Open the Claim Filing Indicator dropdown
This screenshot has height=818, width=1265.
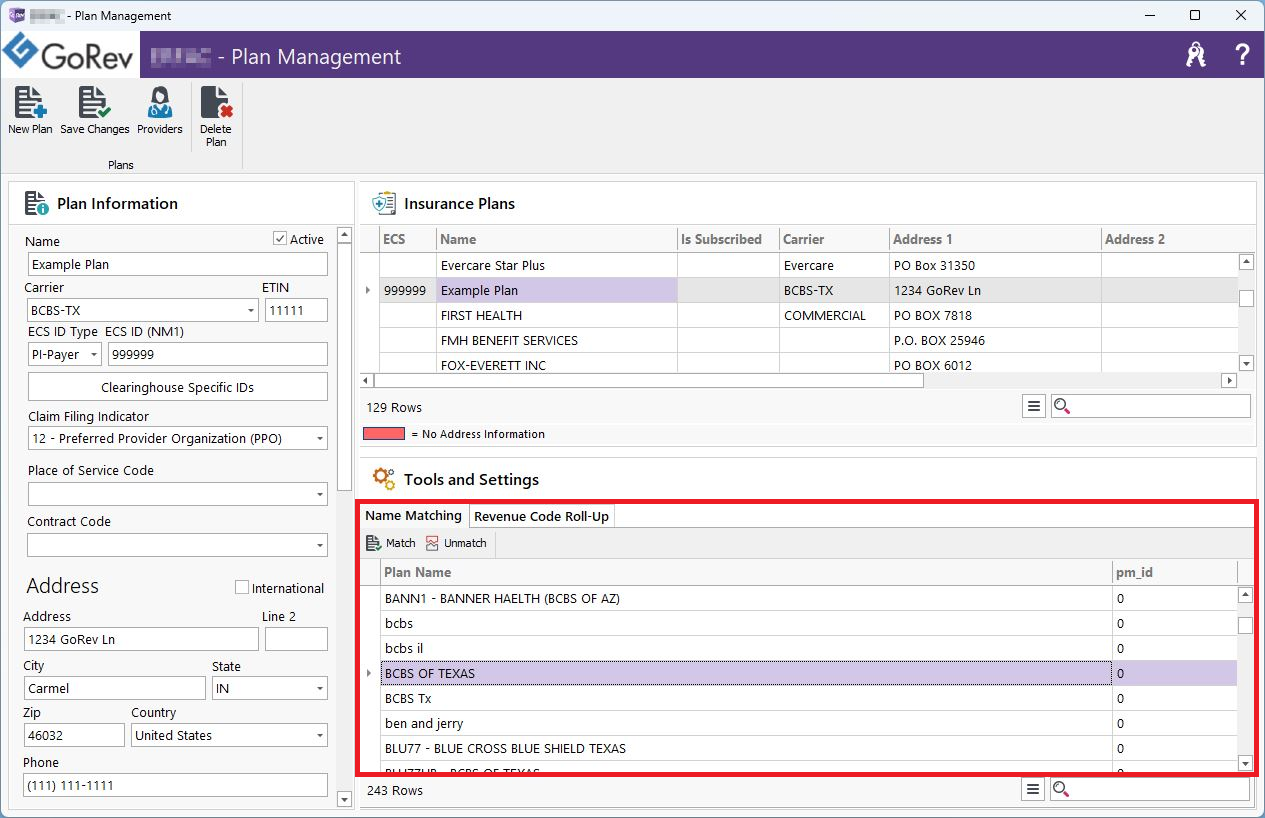[x=320, y=439]
